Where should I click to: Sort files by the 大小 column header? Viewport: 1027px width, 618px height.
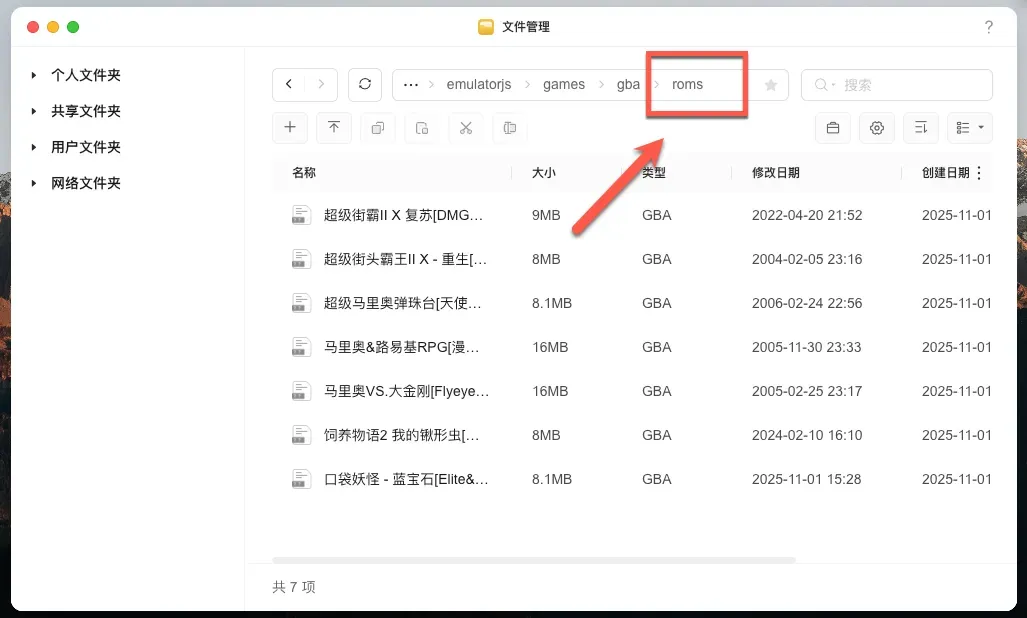[544, 173]
